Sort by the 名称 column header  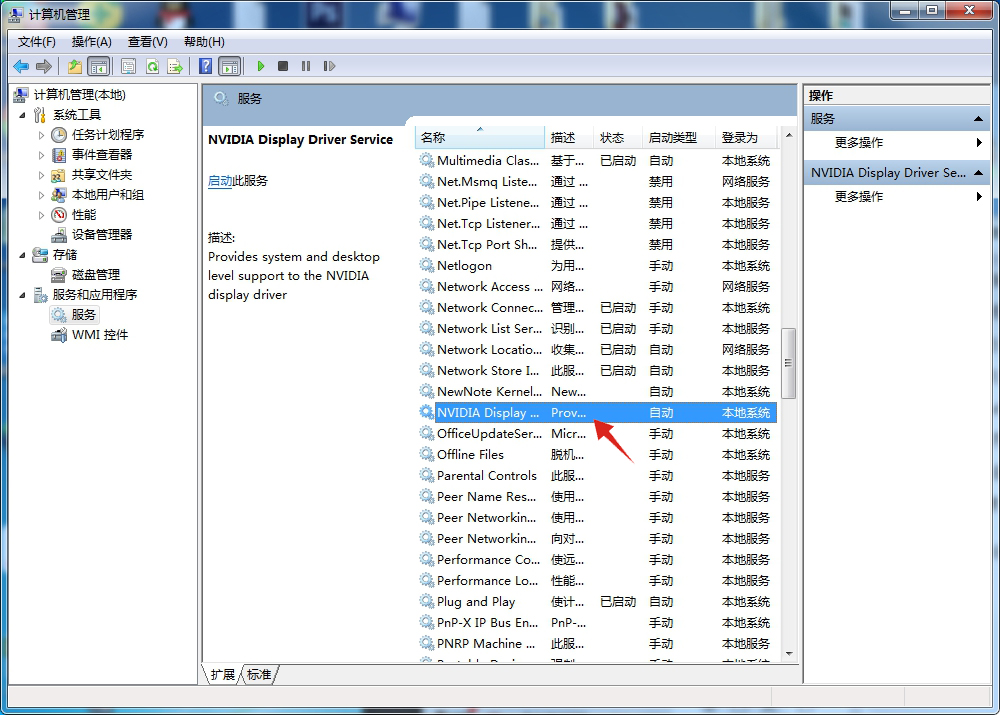[480, 138]
